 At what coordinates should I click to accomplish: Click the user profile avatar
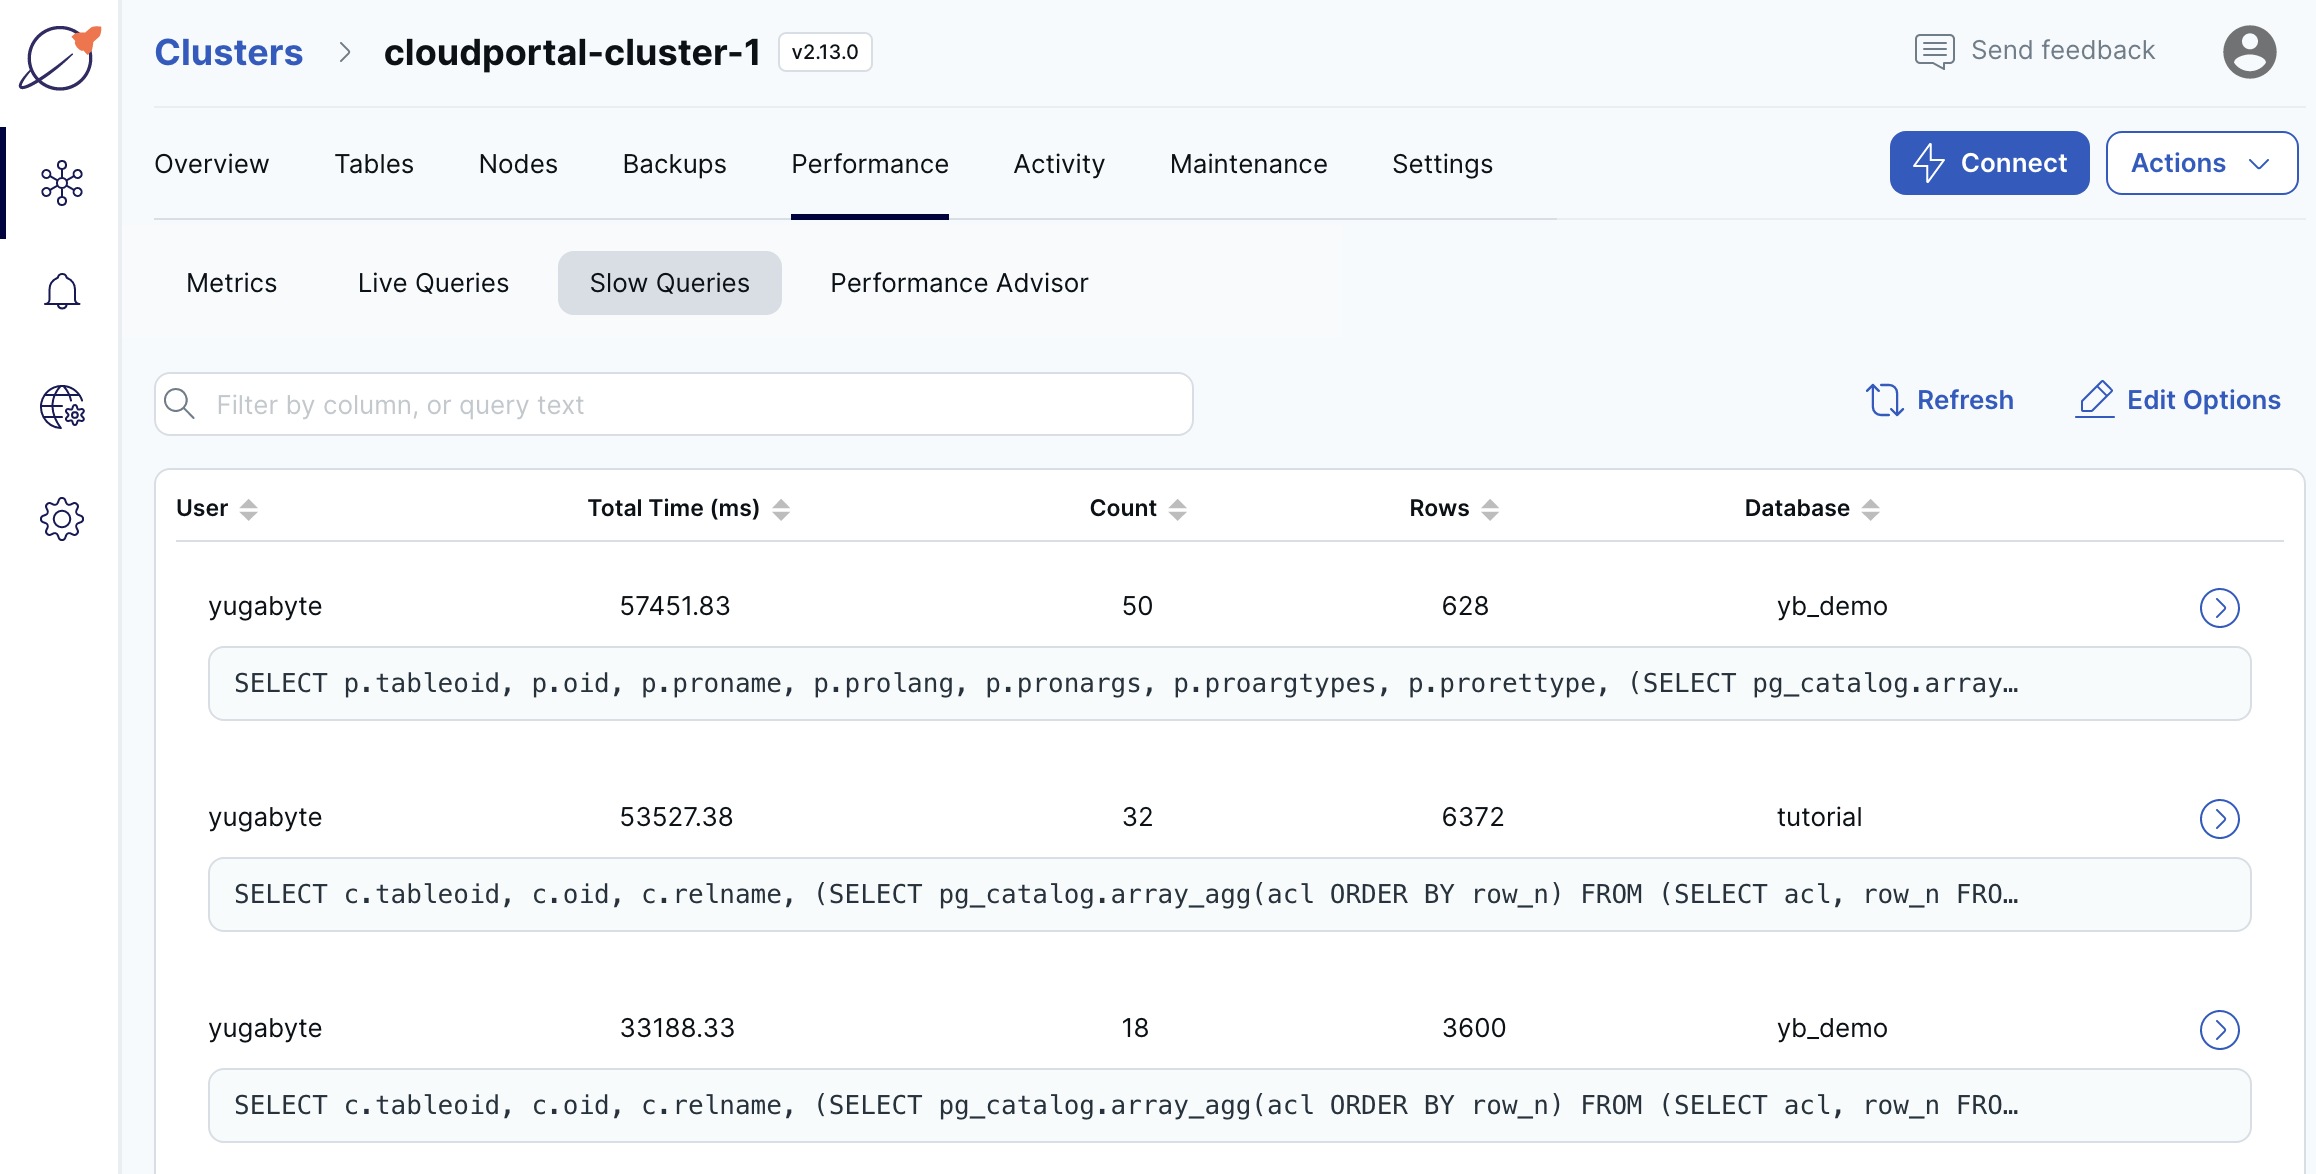2249,52
